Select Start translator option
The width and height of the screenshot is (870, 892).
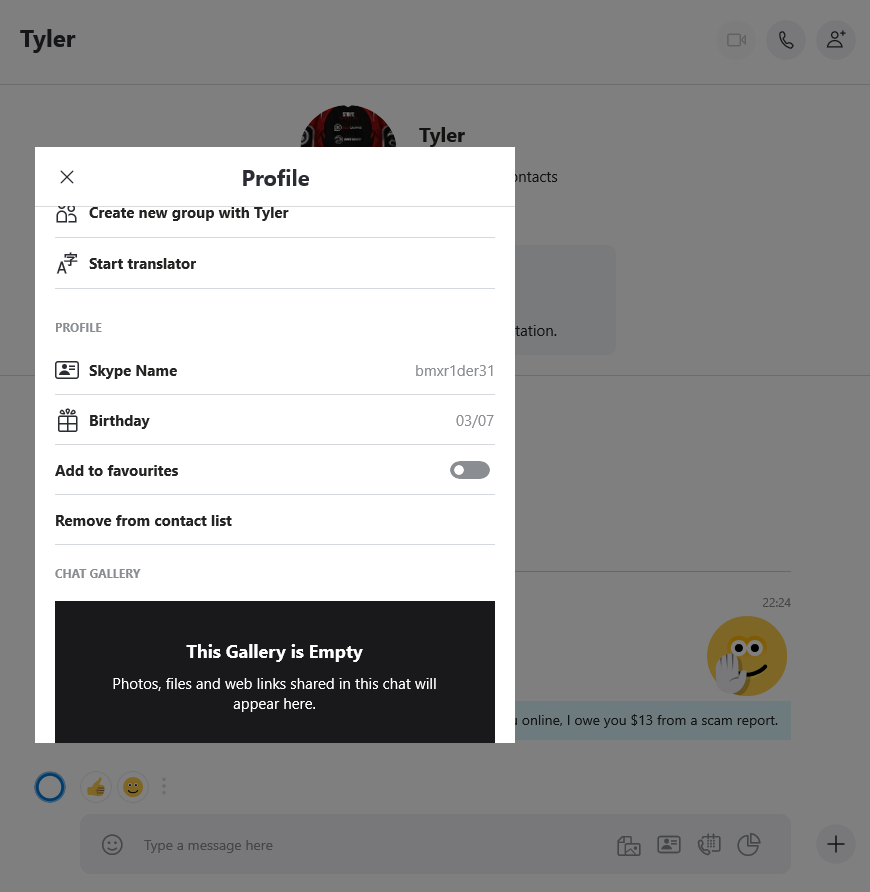275,263
